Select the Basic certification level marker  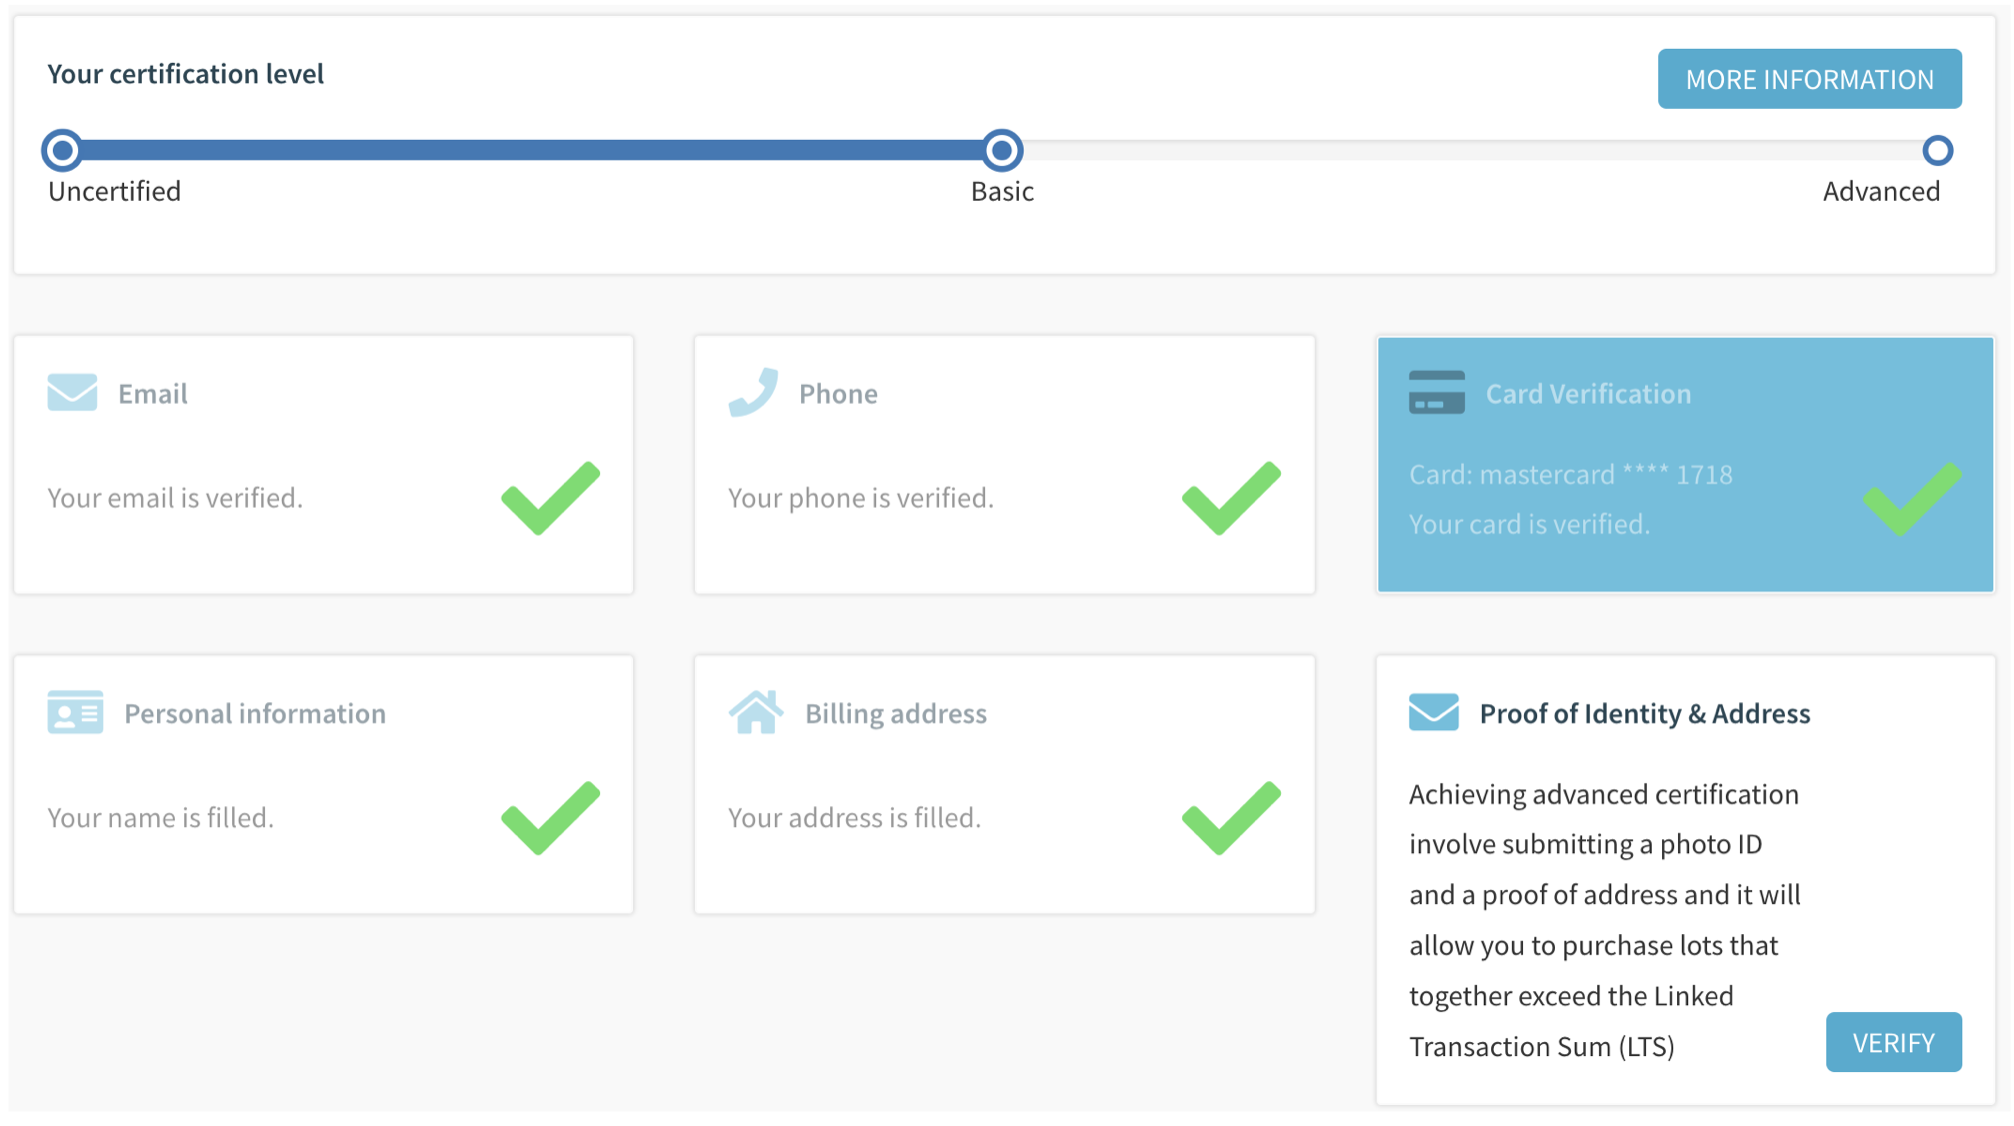(1002, 150)
